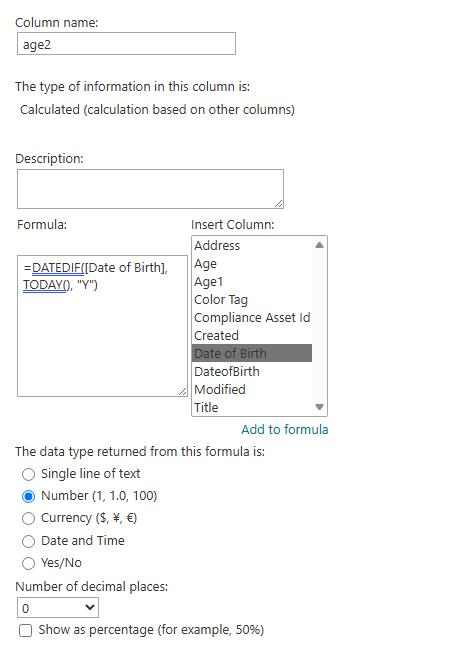Viewport: 475px width, 656px height.
Task: Choose Compliance Asset Id from the list
Action: click(x=252, y=318)
